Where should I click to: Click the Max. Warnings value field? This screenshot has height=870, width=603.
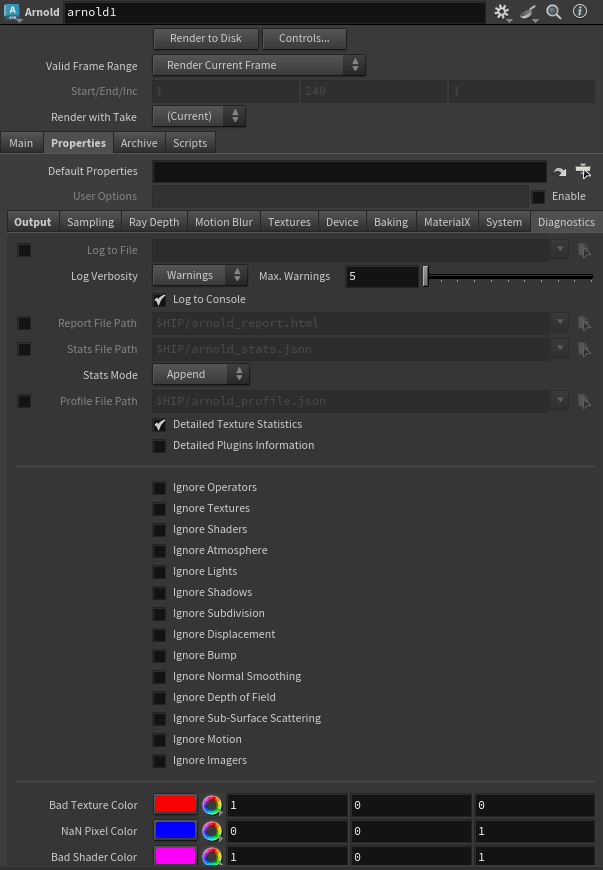pyautogui.click(x=381, y=276)
